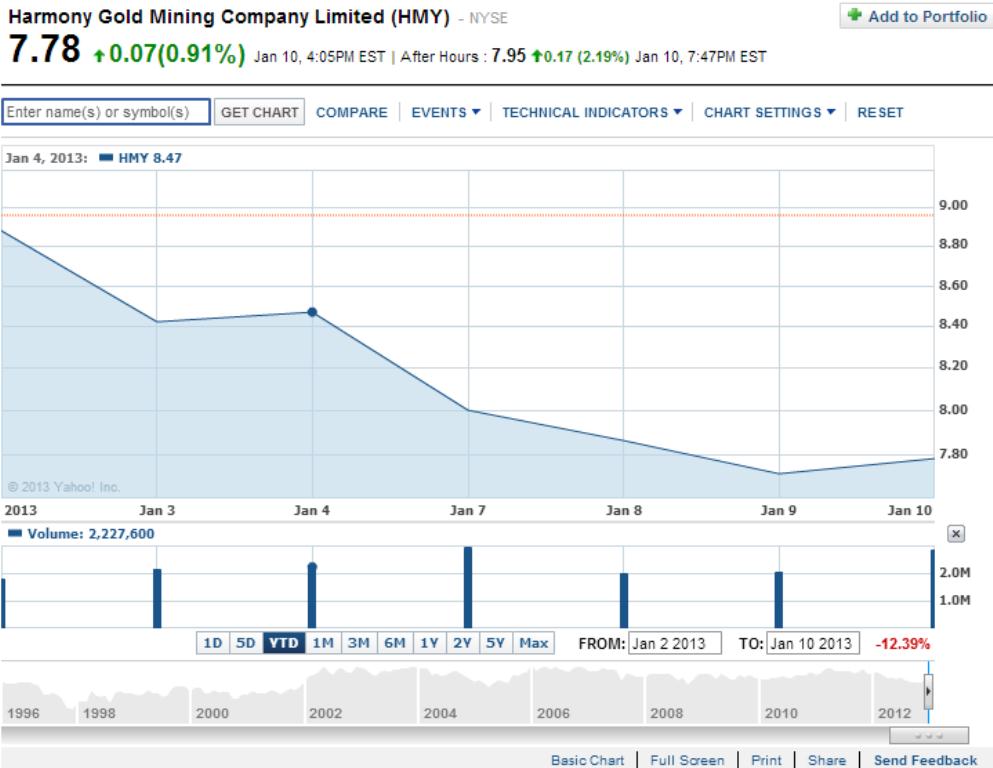993x768 pixels.
Task: Click the after hours price 7.95
Action: pyautogui.click(x=509, y=56)
